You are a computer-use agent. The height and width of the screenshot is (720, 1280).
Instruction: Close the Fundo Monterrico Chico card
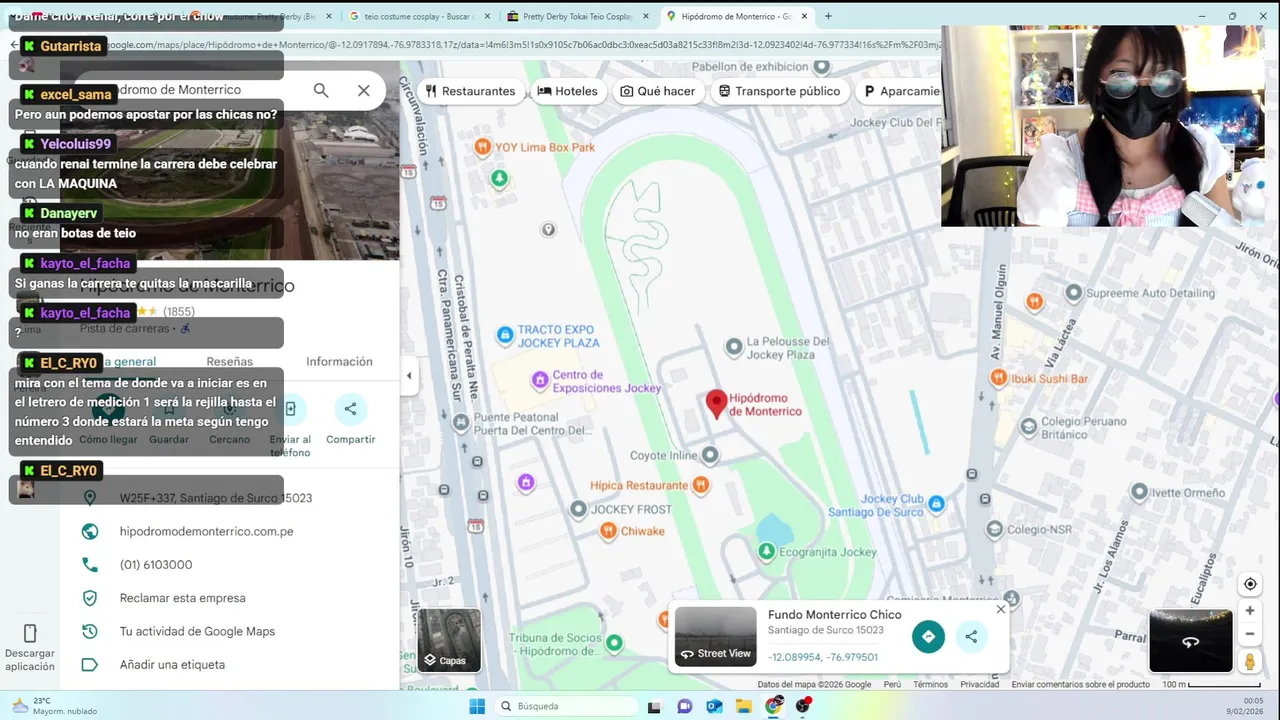tap(1001, 609)
